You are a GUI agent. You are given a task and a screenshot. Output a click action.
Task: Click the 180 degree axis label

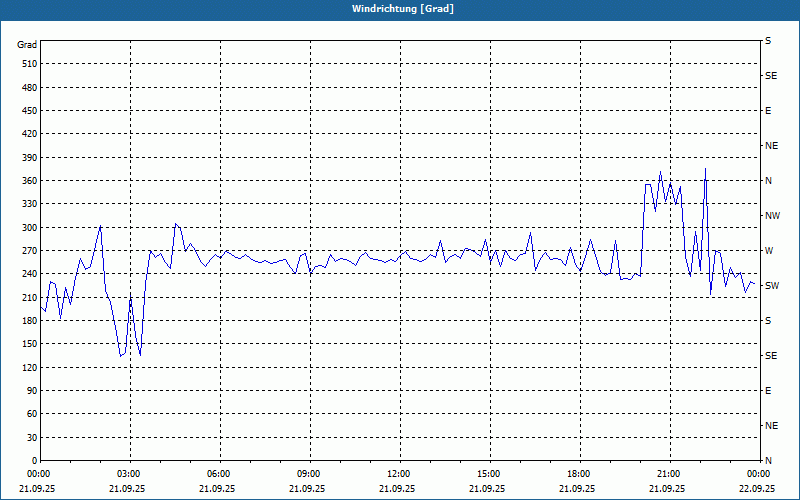tap(30, 320)
